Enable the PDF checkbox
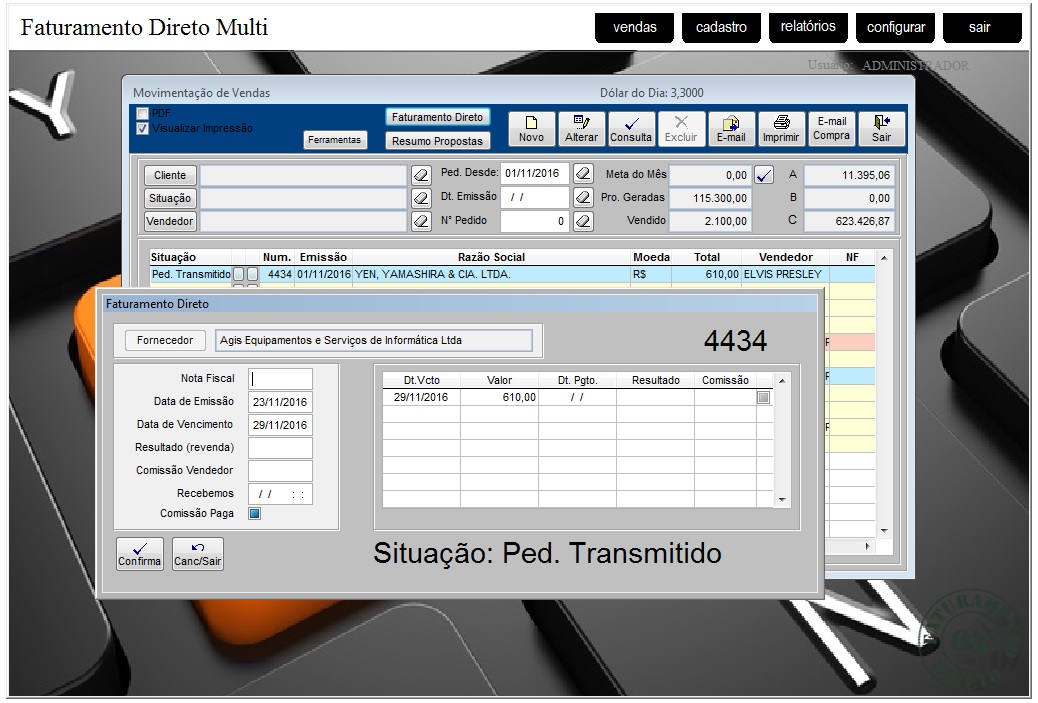 click(x=142, y=114)
